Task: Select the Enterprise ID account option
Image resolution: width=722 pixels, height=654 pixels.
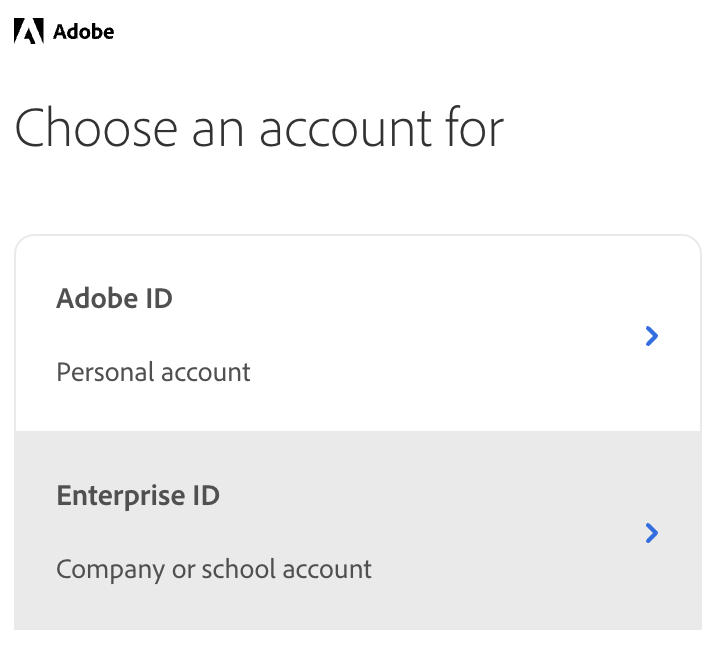Action: [358, 531]
